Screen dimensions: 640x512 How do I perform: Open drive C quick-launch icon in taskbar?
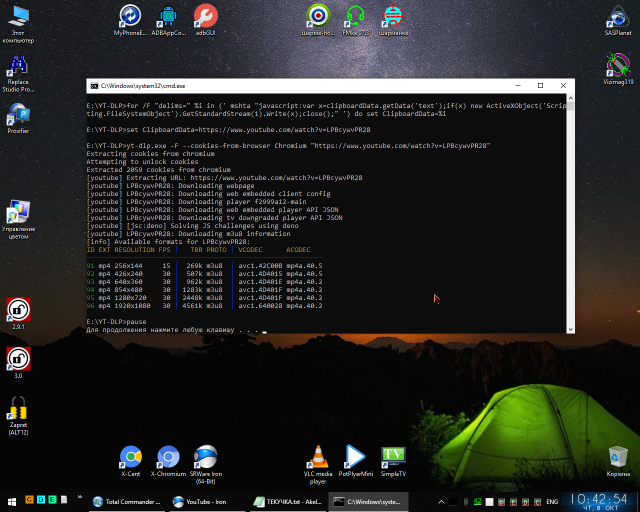point(29,499)
